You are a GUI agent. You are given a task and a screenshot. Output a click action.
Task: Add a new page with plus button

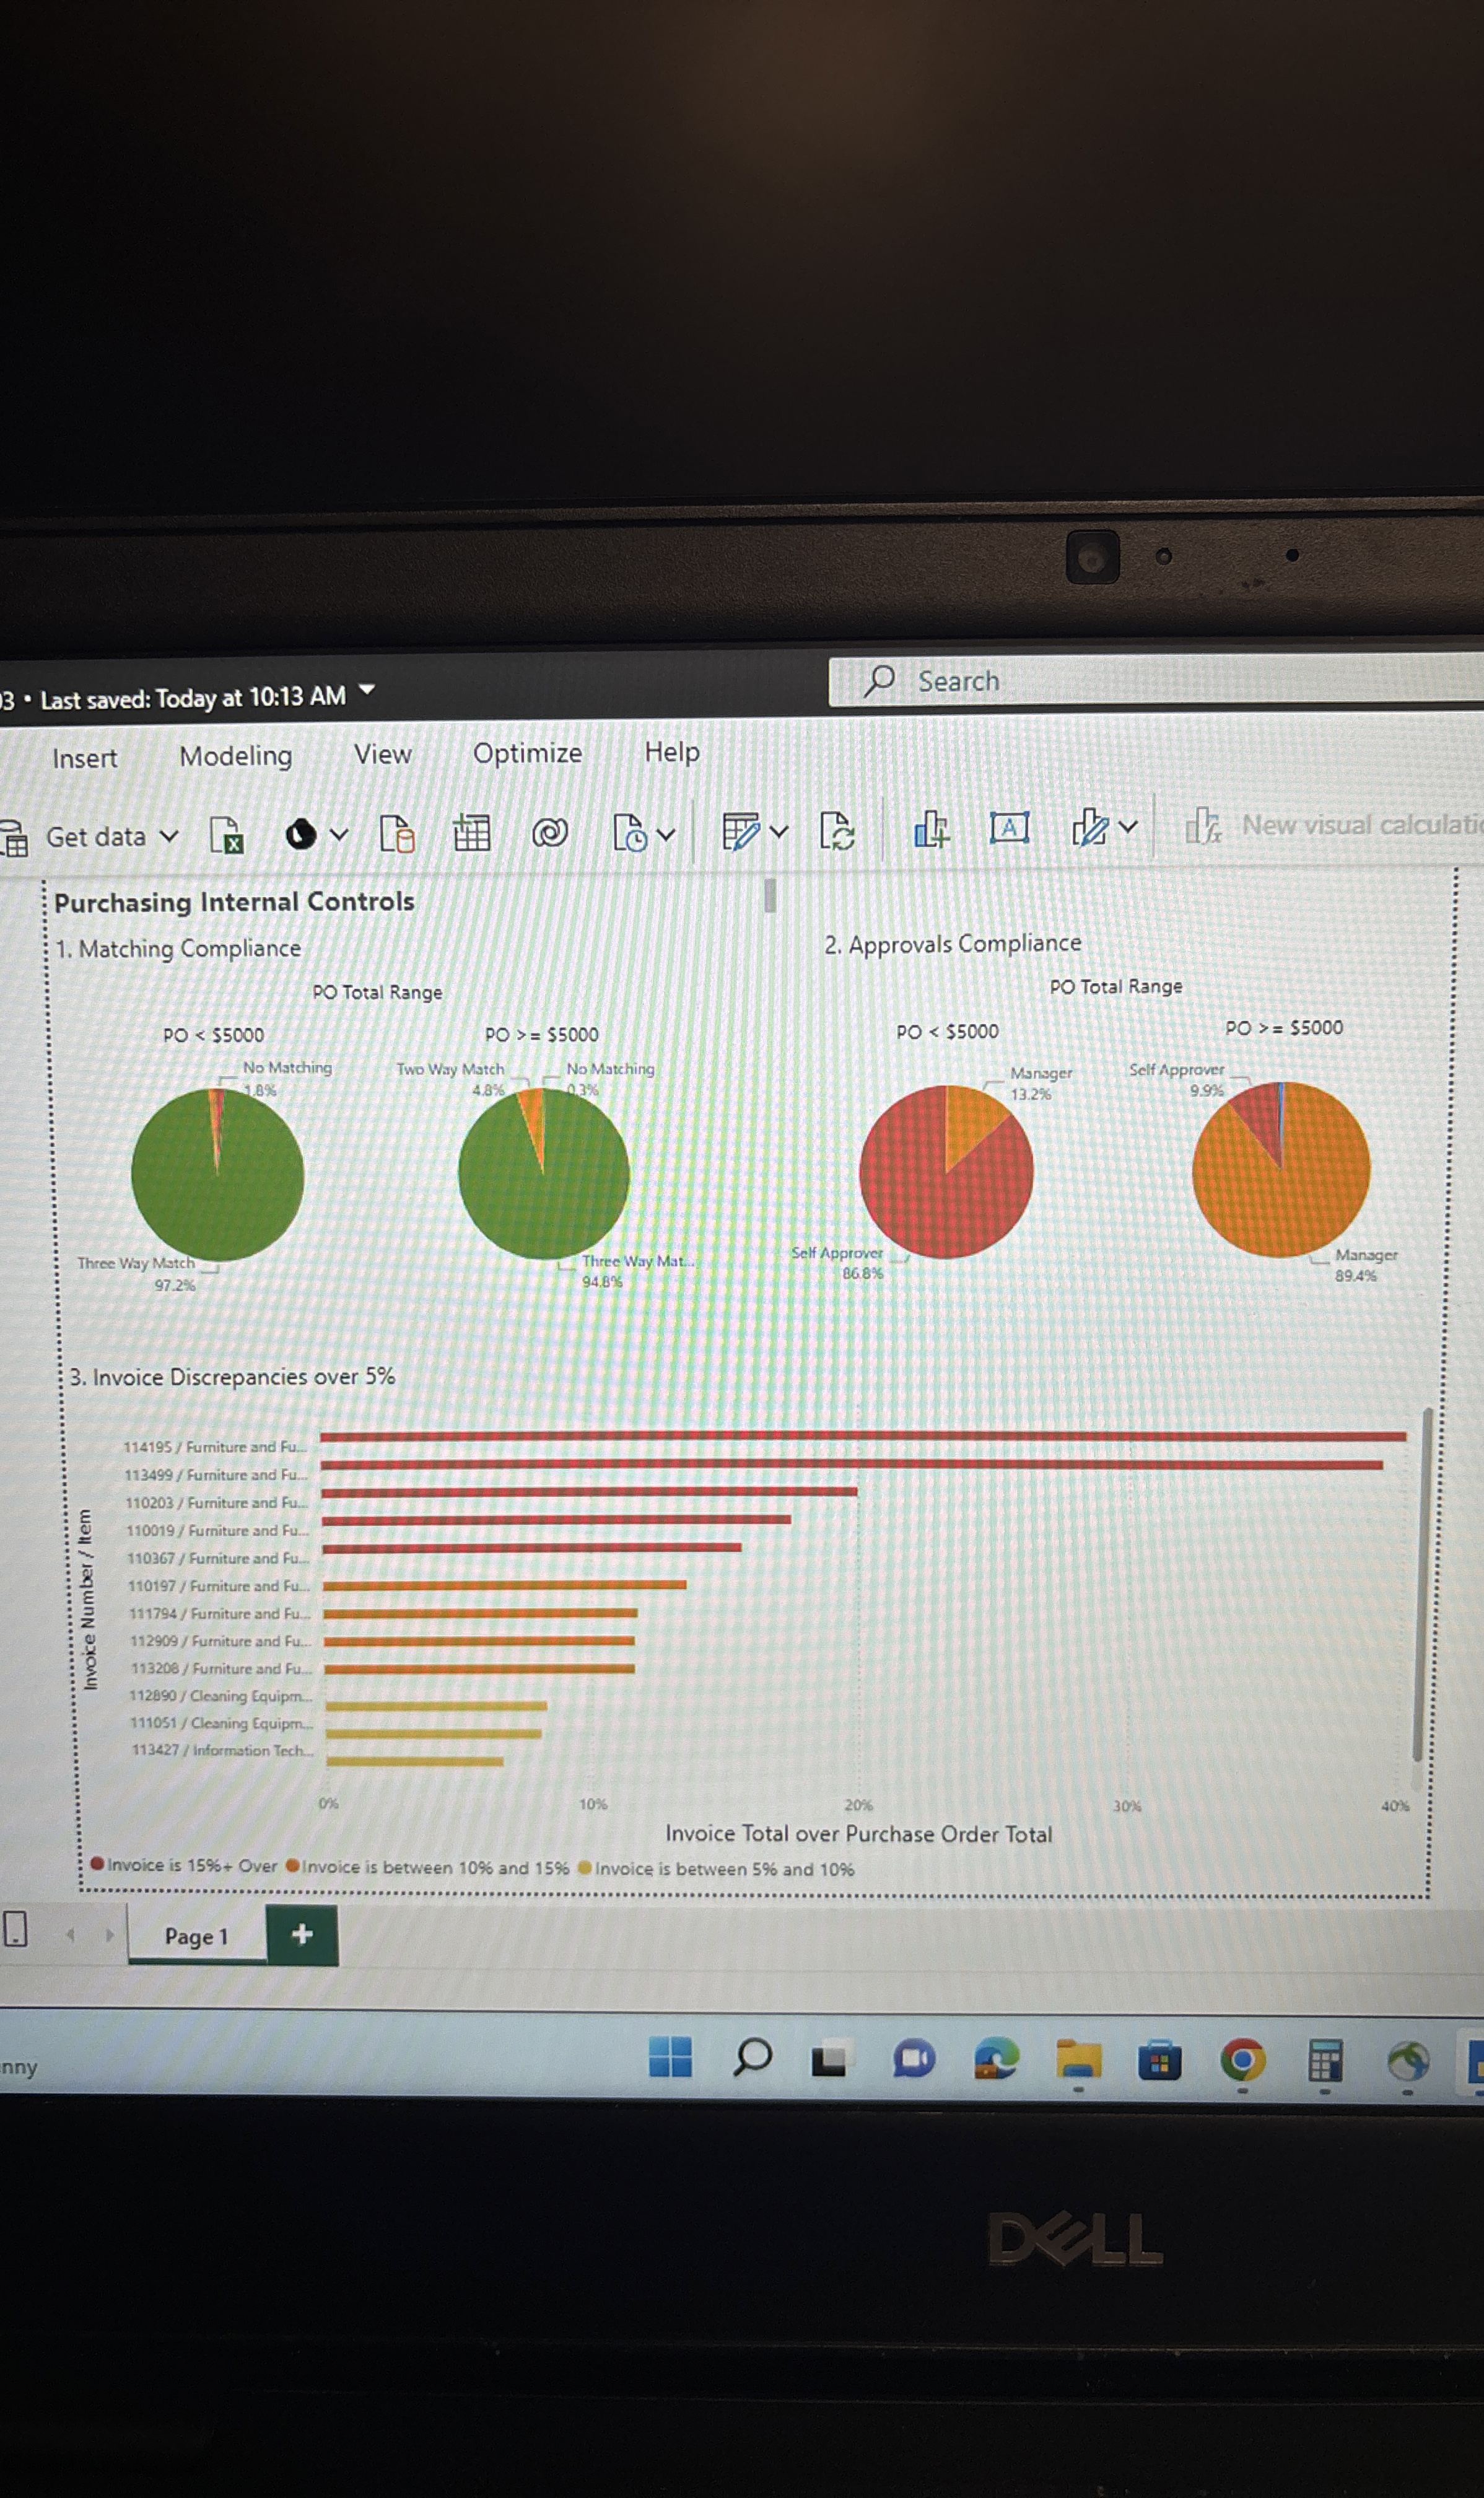click(302, 1935)
